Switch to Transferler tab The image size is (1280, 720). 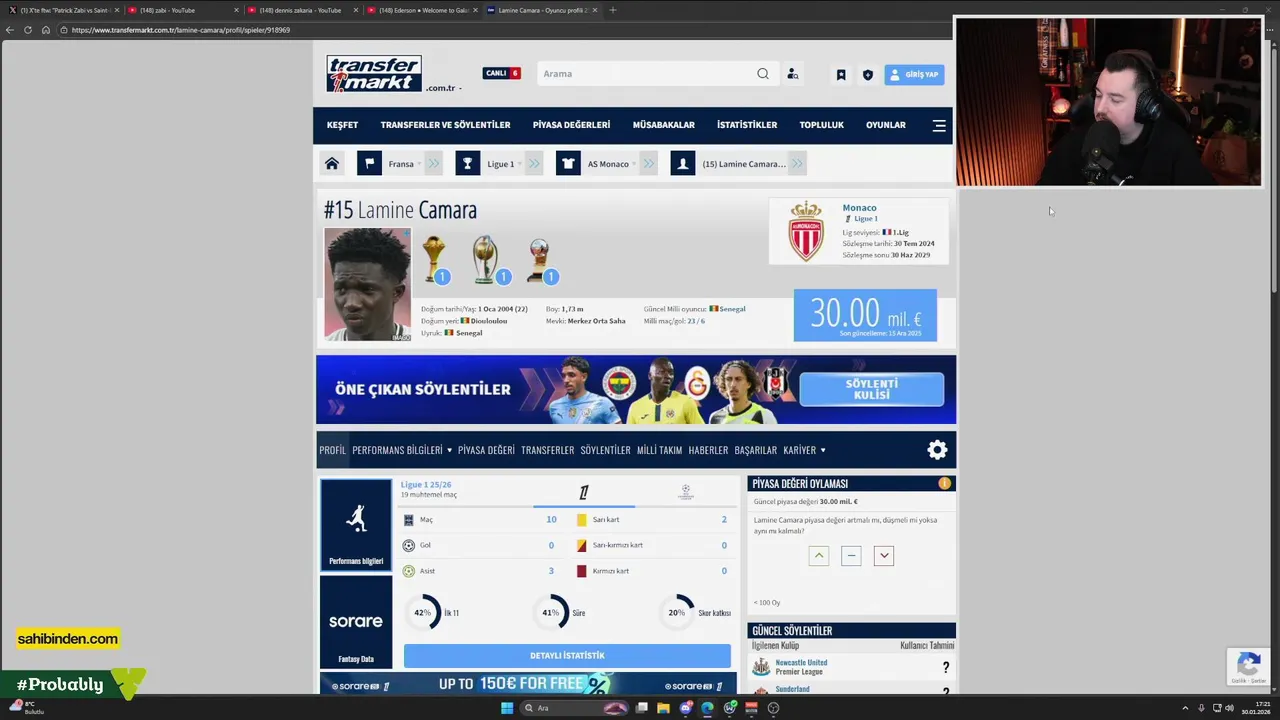(x=548, y=450)
